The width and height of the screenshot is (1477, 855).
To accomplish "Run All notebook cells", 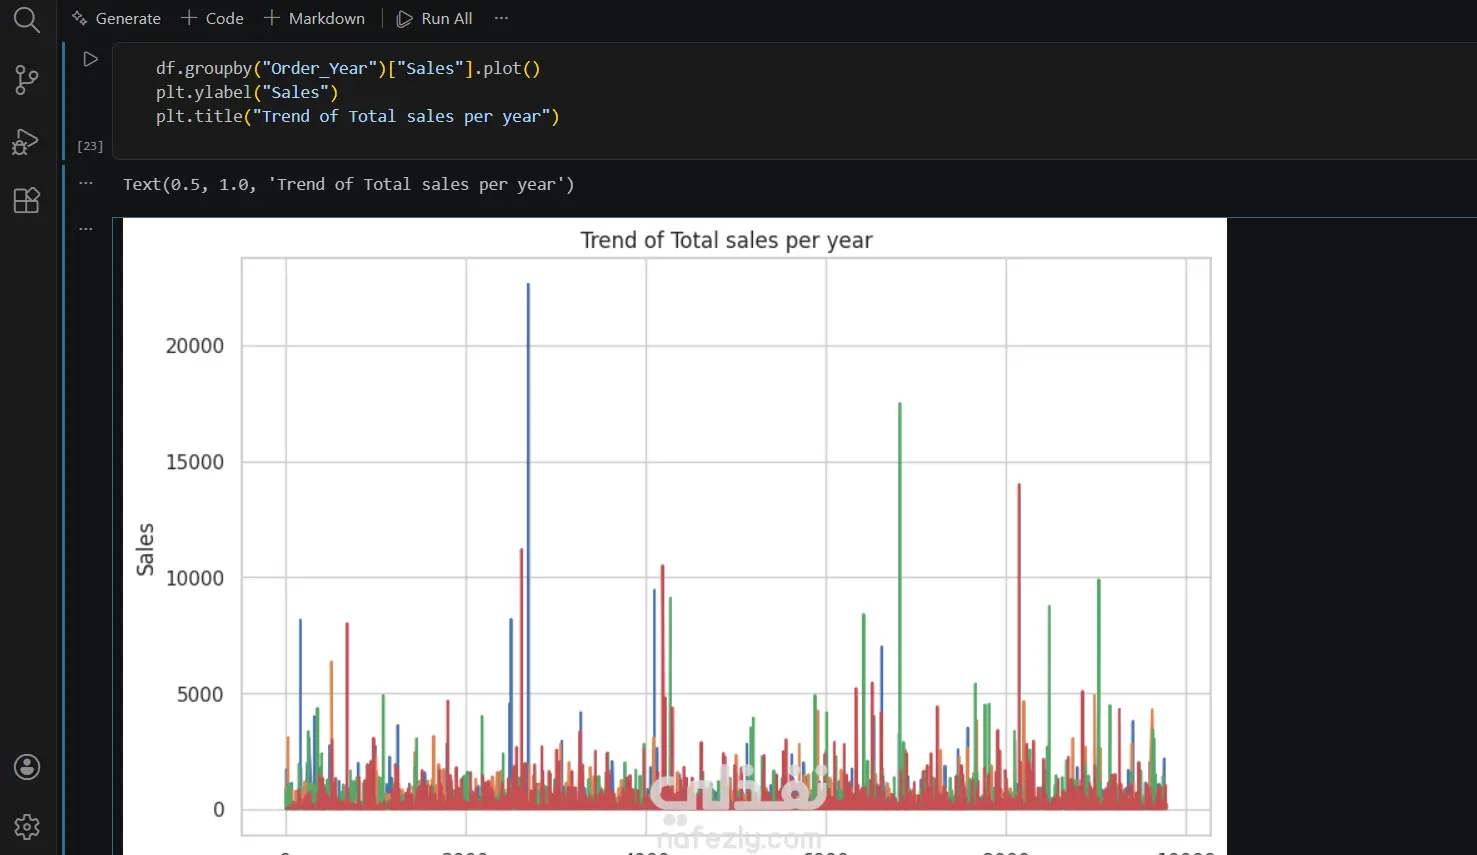I will click(434, 18).
